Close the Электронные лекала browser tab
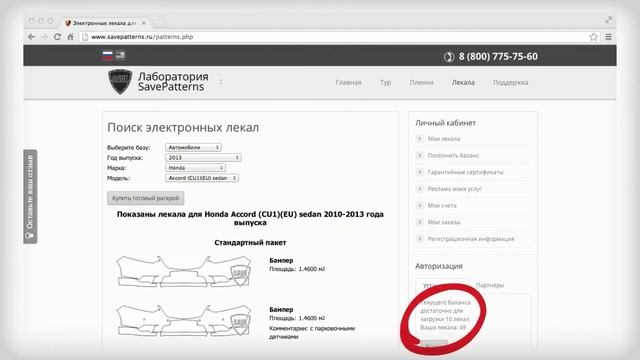 pyautogui.click(x=144, y=23)
